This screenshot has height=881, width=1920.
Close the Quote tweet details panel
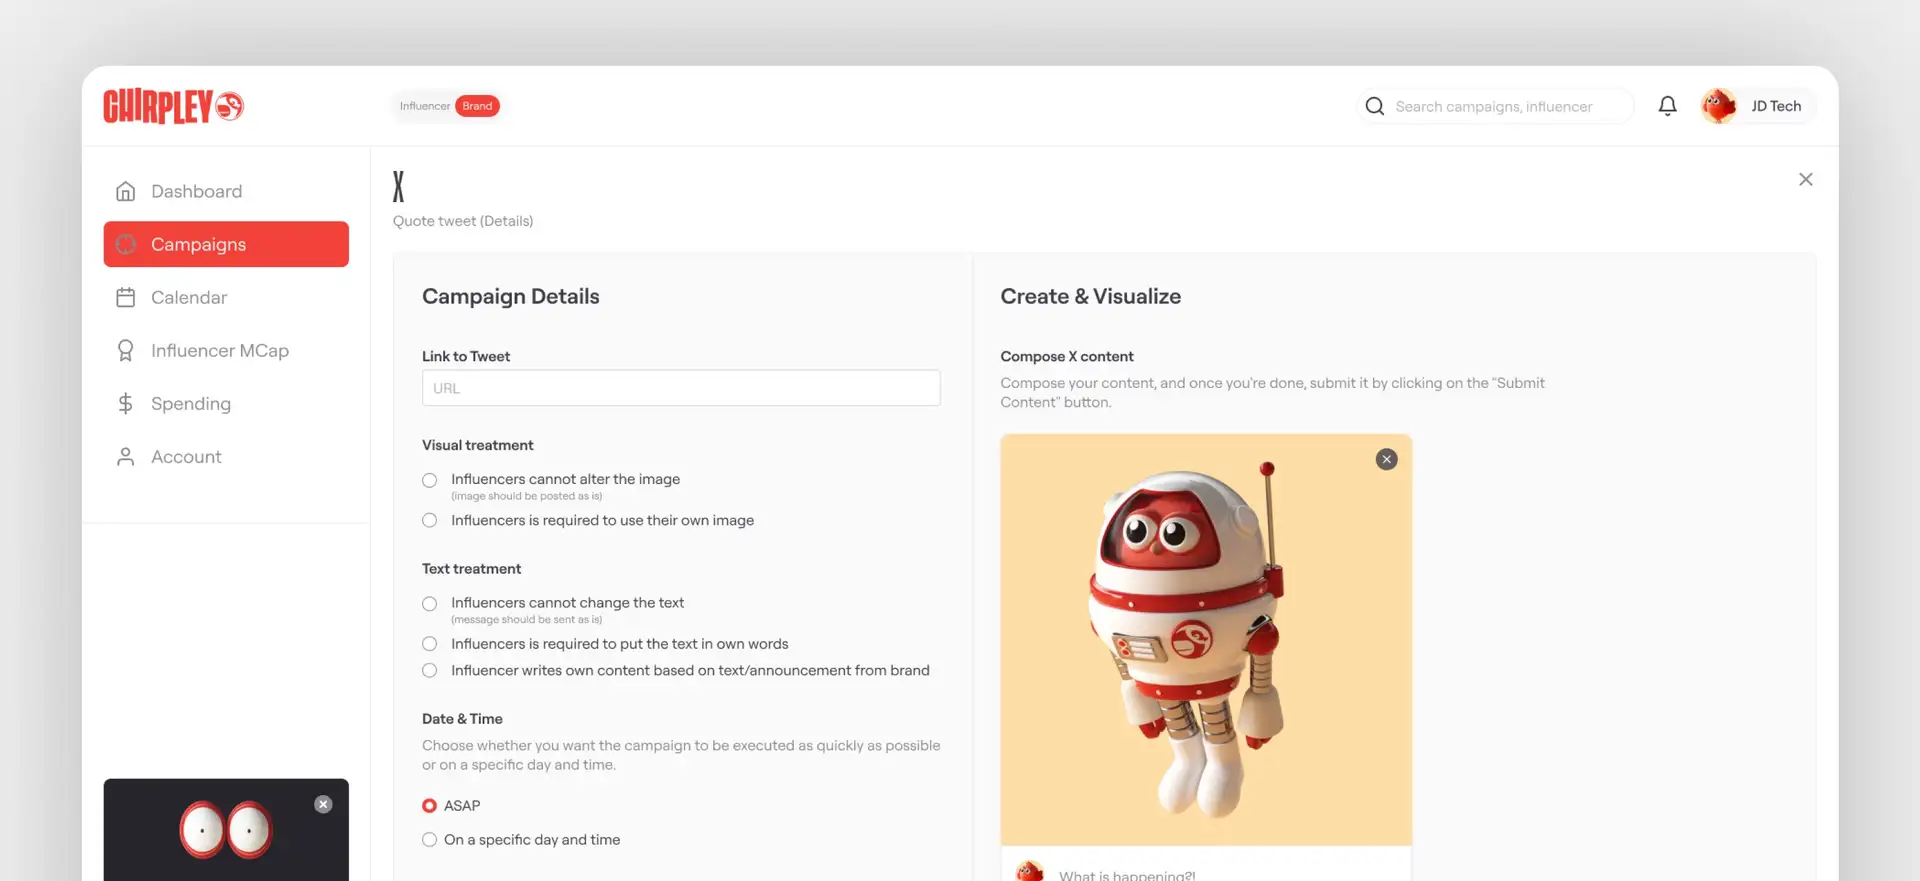point(1805,179)
